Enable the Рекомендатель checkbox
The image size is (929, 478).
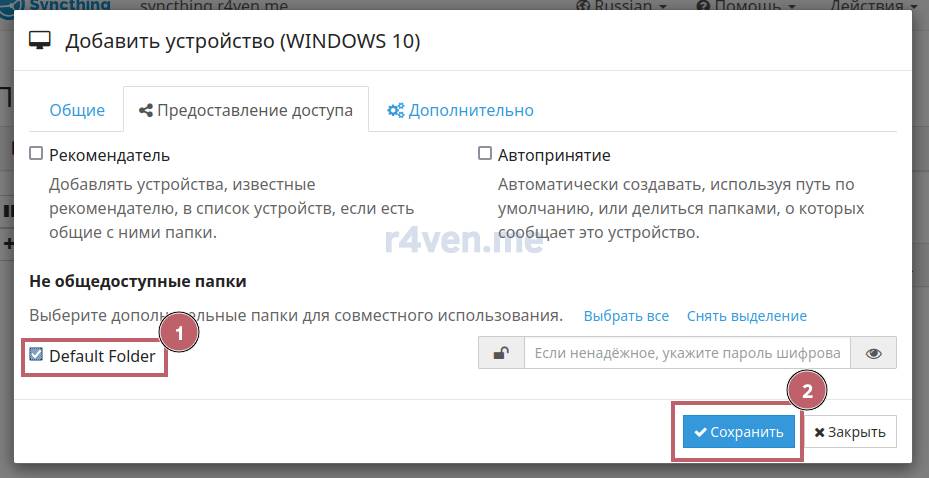coord(36,154)
